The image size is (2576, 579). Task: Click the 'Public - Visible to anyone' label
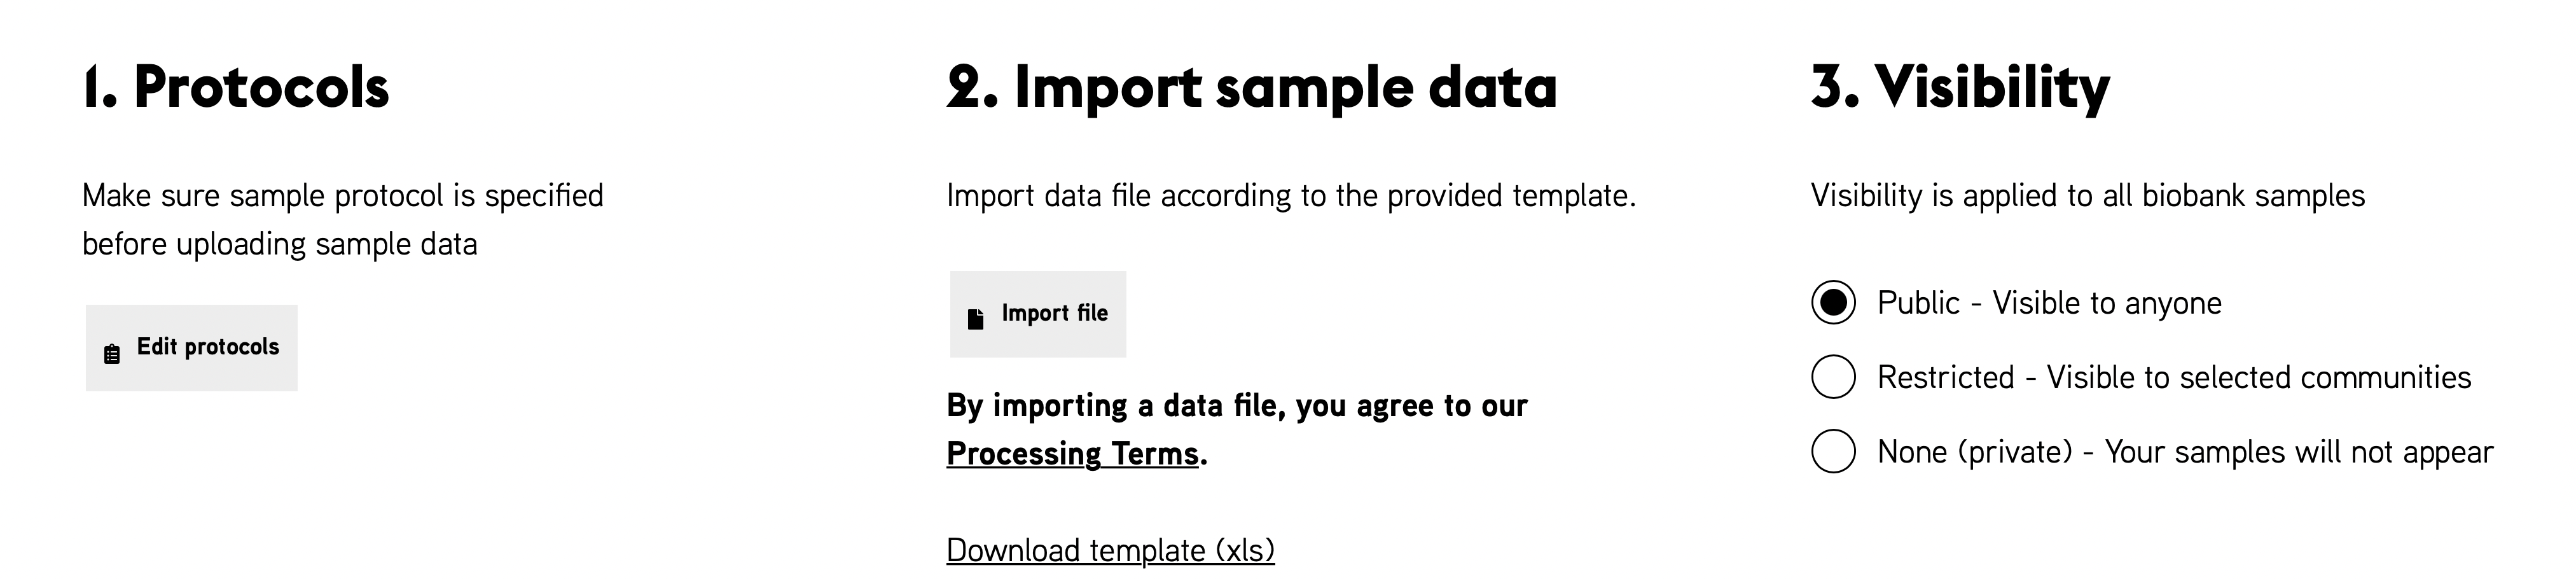(x=2049, y=303)
